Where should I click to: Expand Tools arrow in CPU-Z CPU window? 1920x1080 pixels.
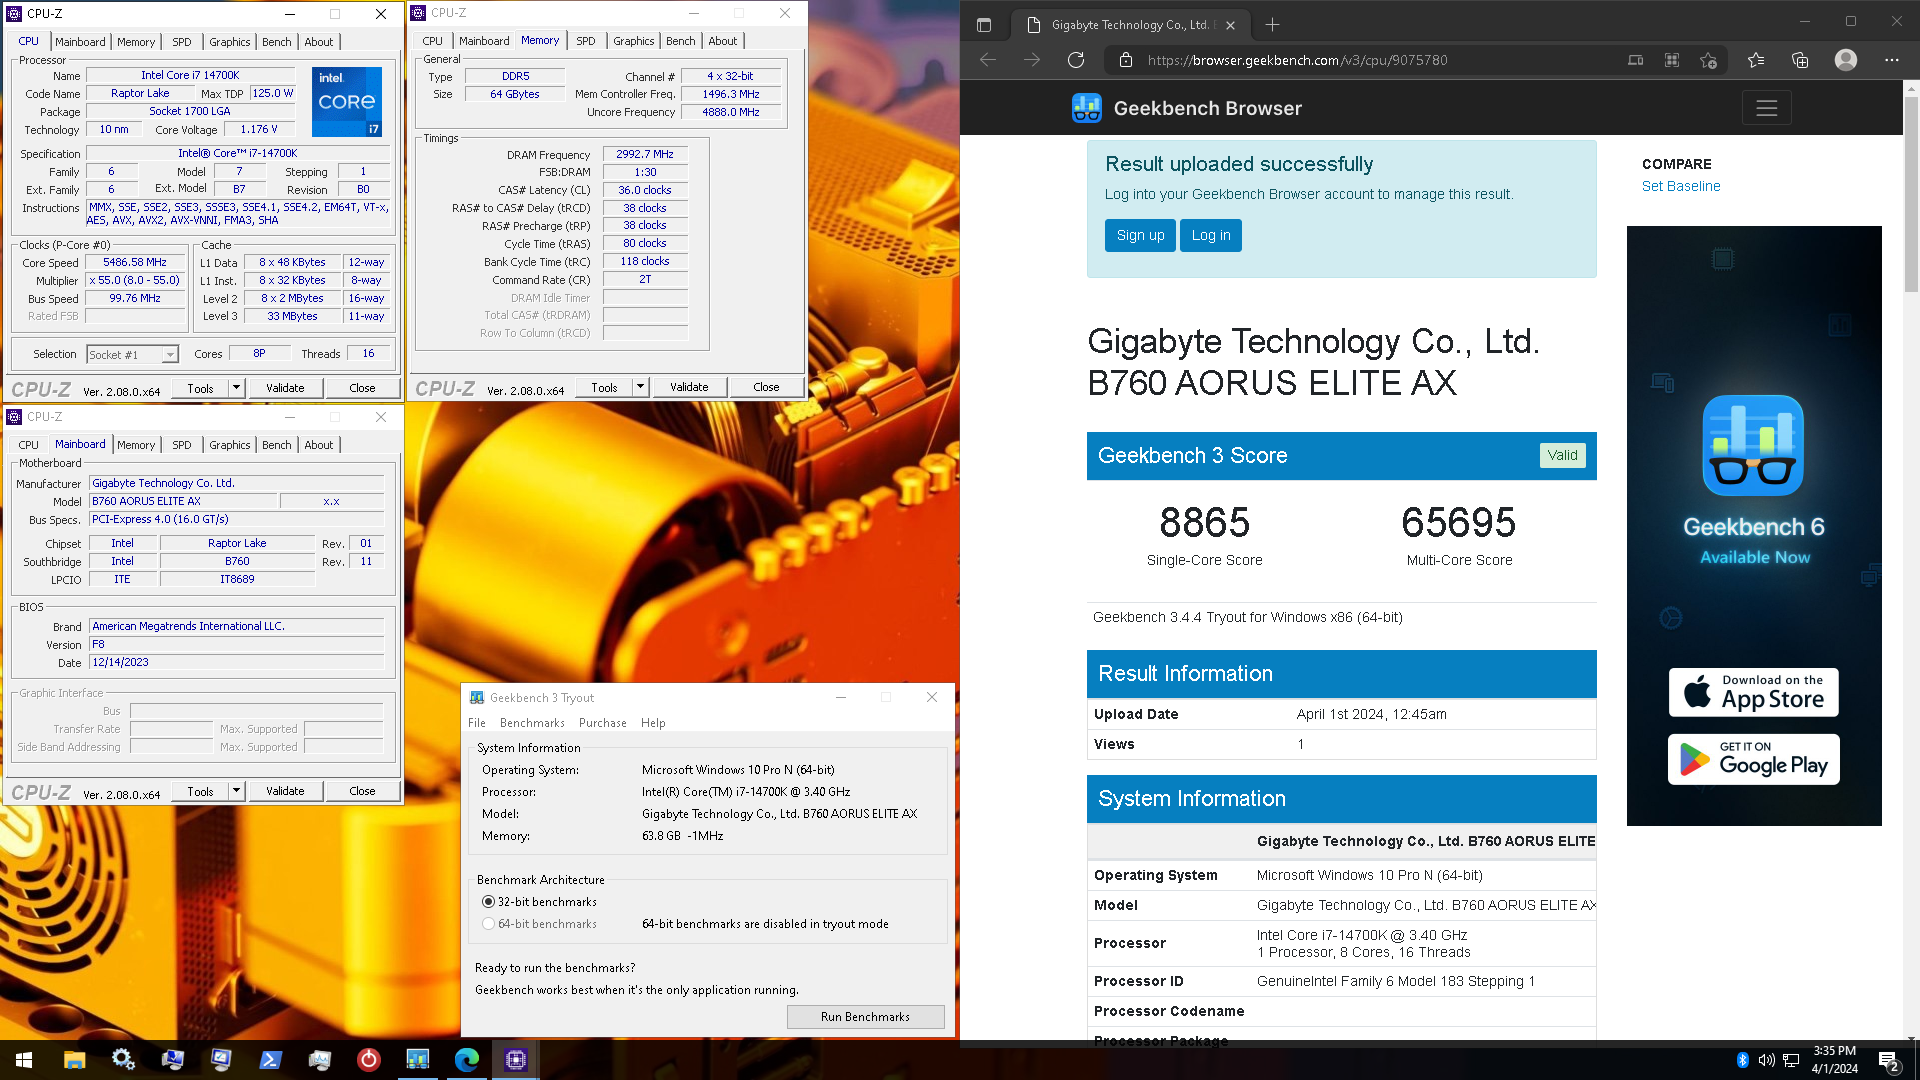coord(236,388)
